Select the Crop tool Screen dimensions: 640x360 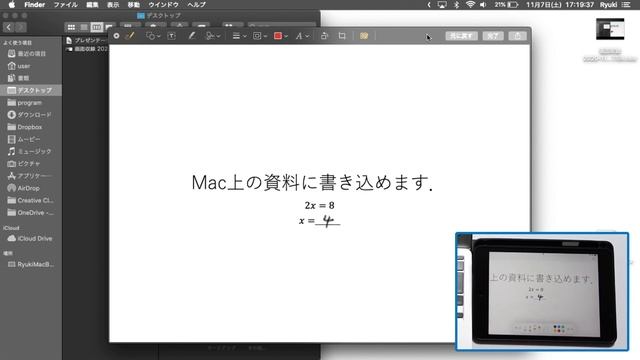pyautogui.click(x=342, y=36)
